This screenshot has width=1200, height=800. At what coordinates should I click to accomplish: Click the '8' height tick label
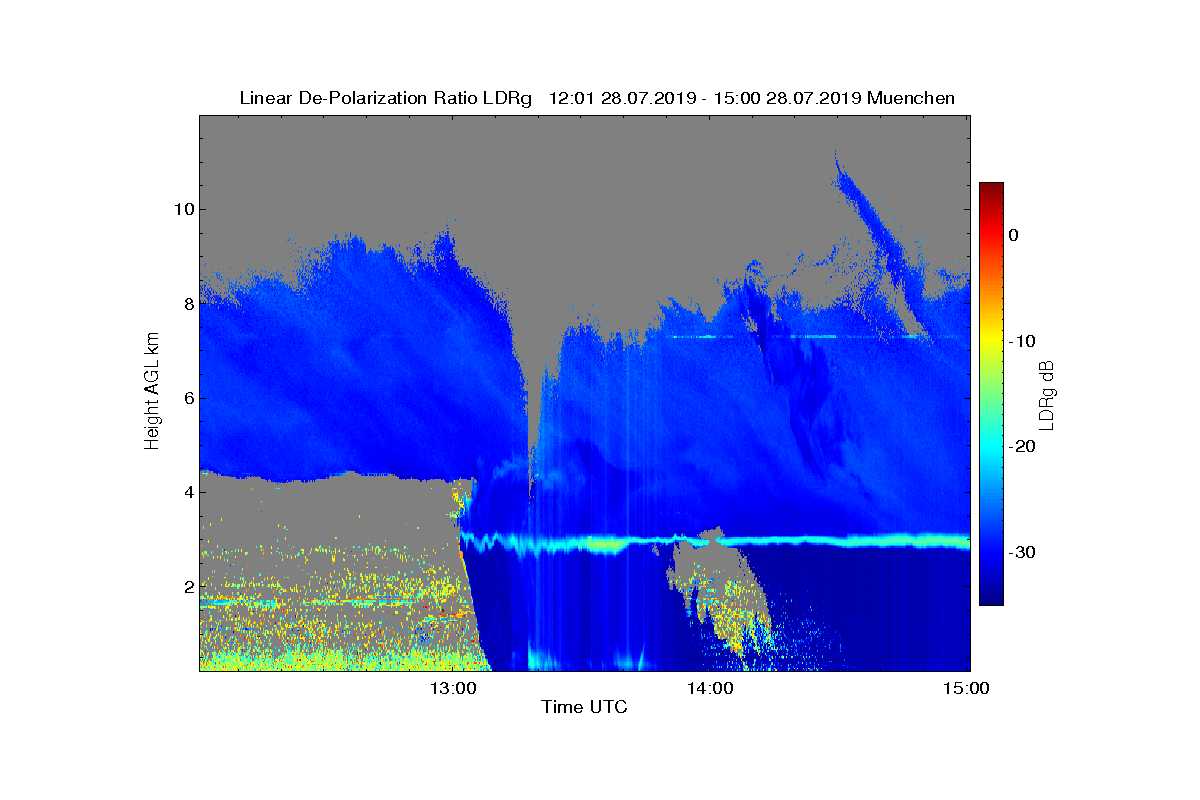(187, 303)
